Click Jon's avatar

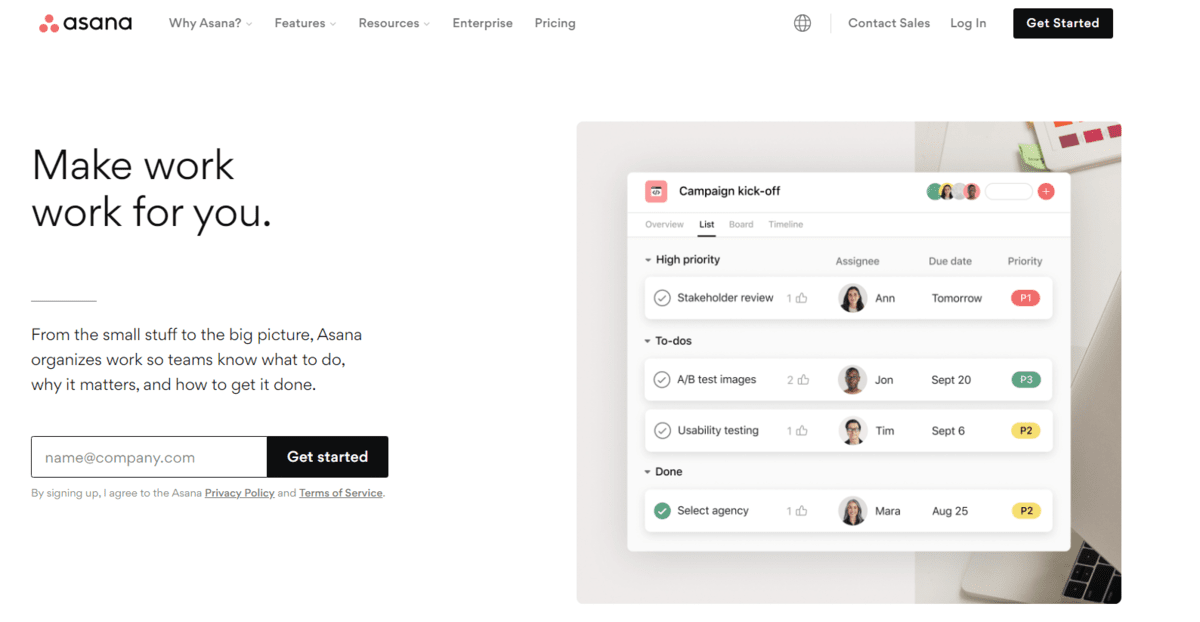point(852,380)
